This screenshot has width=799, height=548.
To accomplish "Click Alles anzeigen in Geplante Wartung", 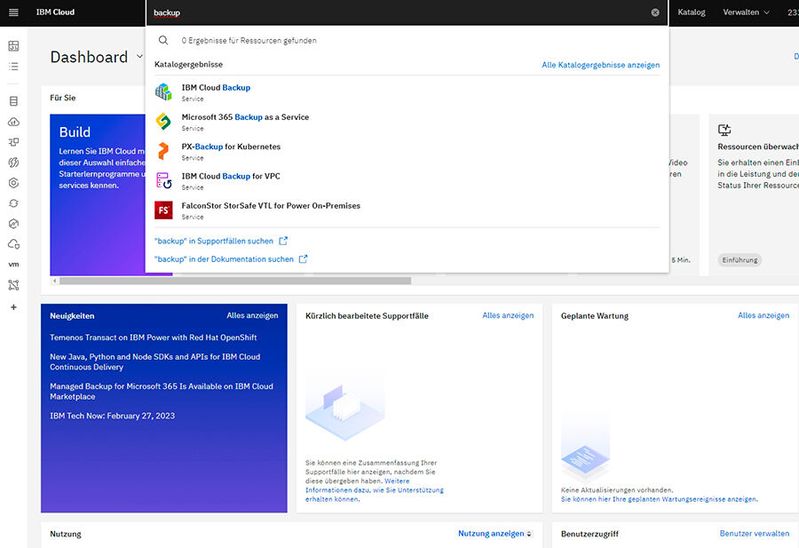I will [x=763, y=316].
